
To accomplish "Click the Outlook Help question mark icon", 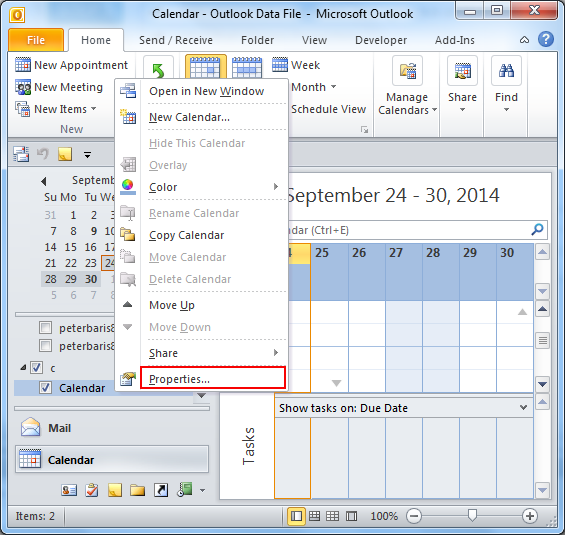I will coord(546,39).
